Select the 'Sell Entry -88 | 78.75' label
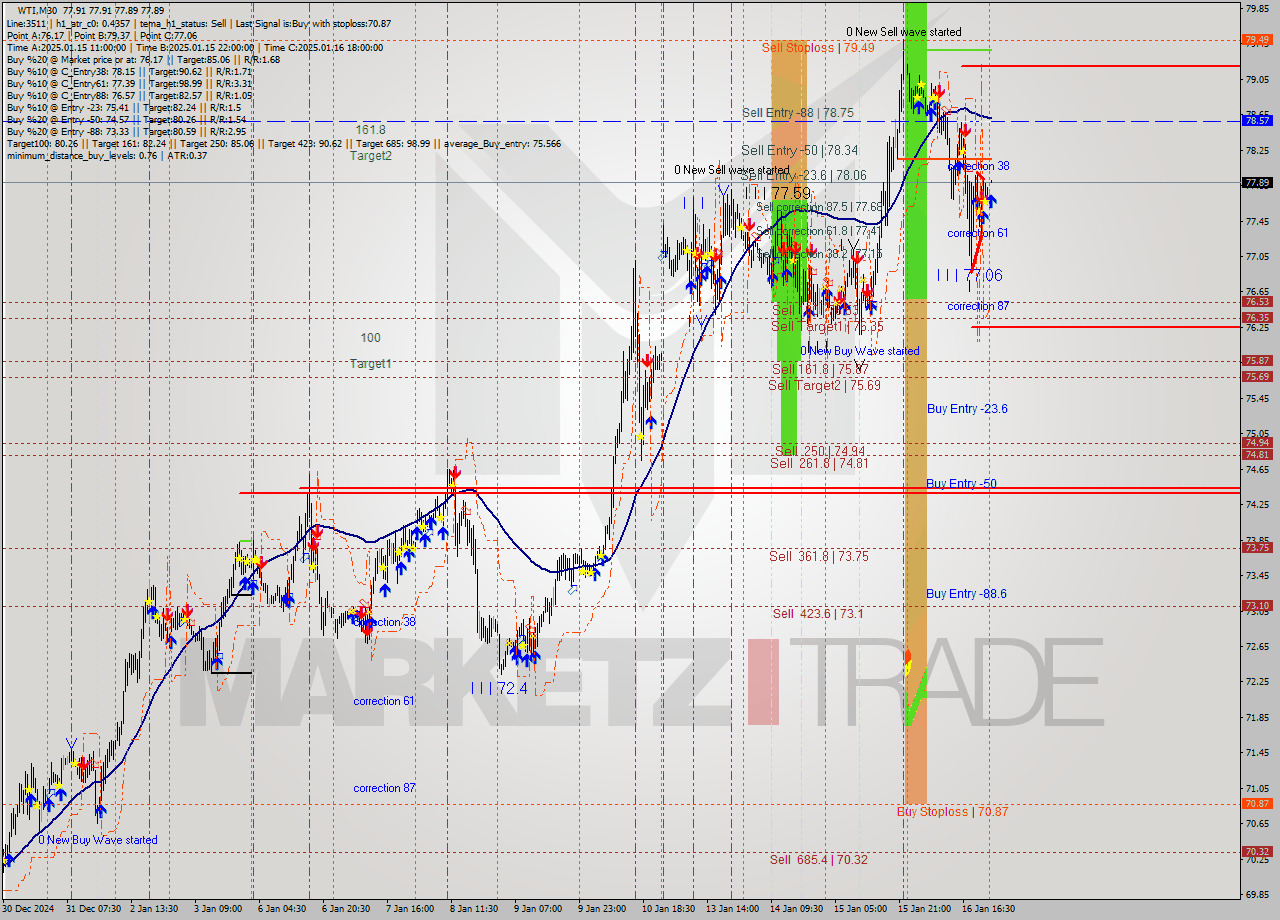 pyautogui.click(x=797, y=113)
